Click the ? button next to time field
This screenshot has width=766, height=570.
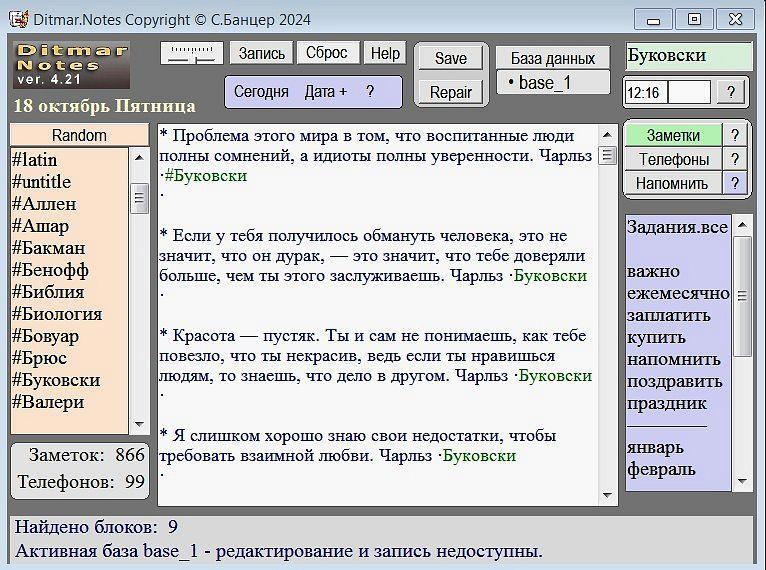tap(731, 93)
